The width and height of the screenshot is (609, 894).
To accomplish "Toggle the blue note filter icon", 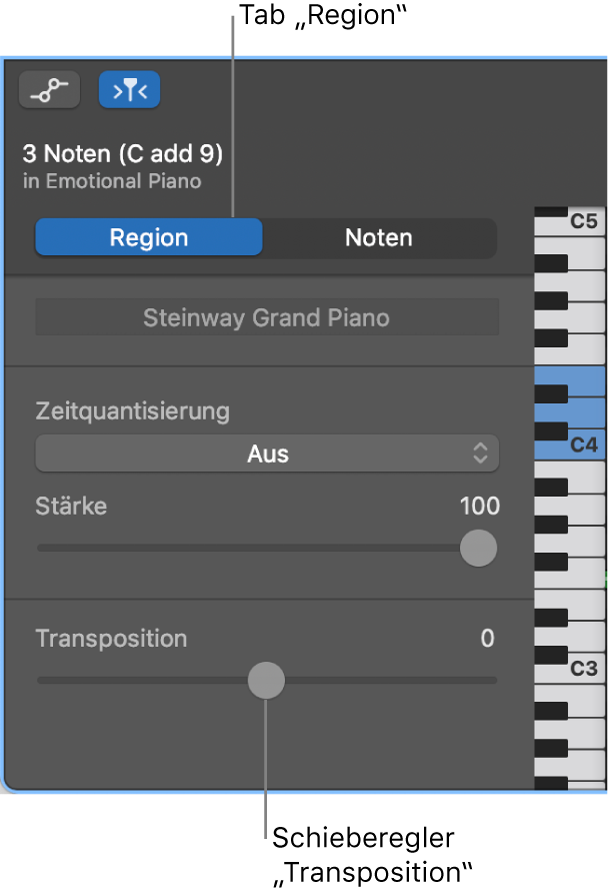I will pos(129,90).
